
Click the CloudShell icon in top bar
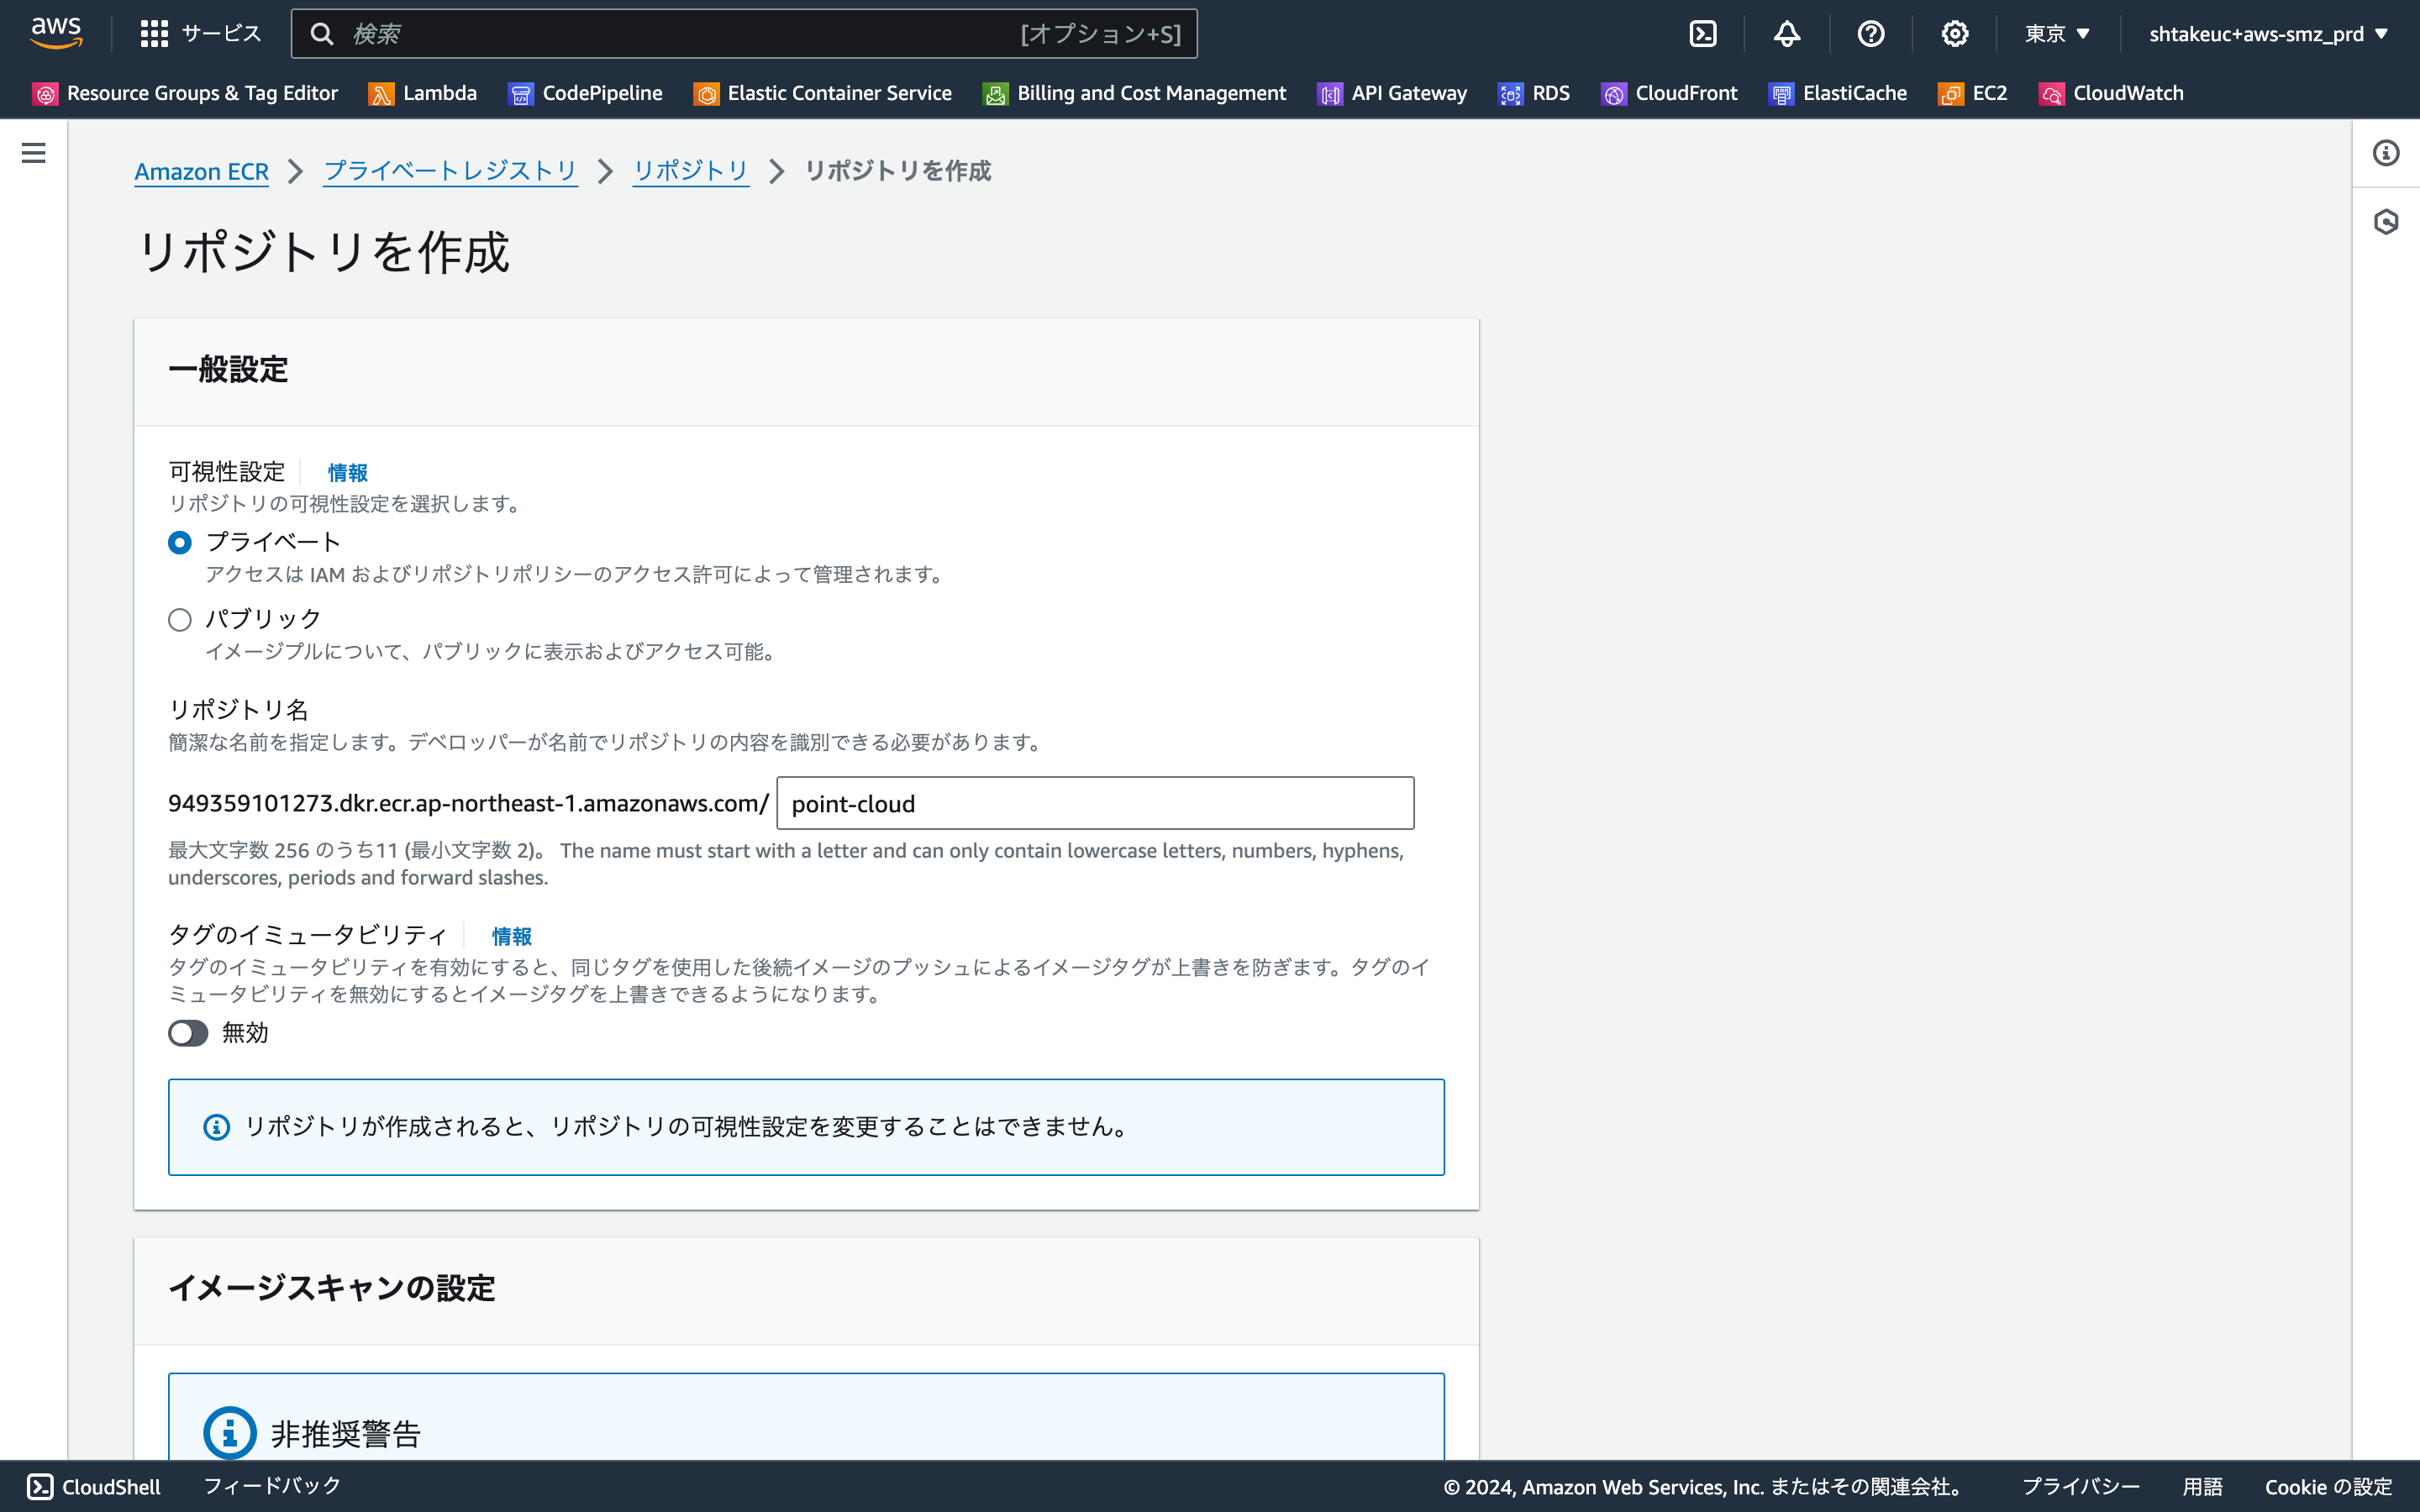(x=1703, y=34)
